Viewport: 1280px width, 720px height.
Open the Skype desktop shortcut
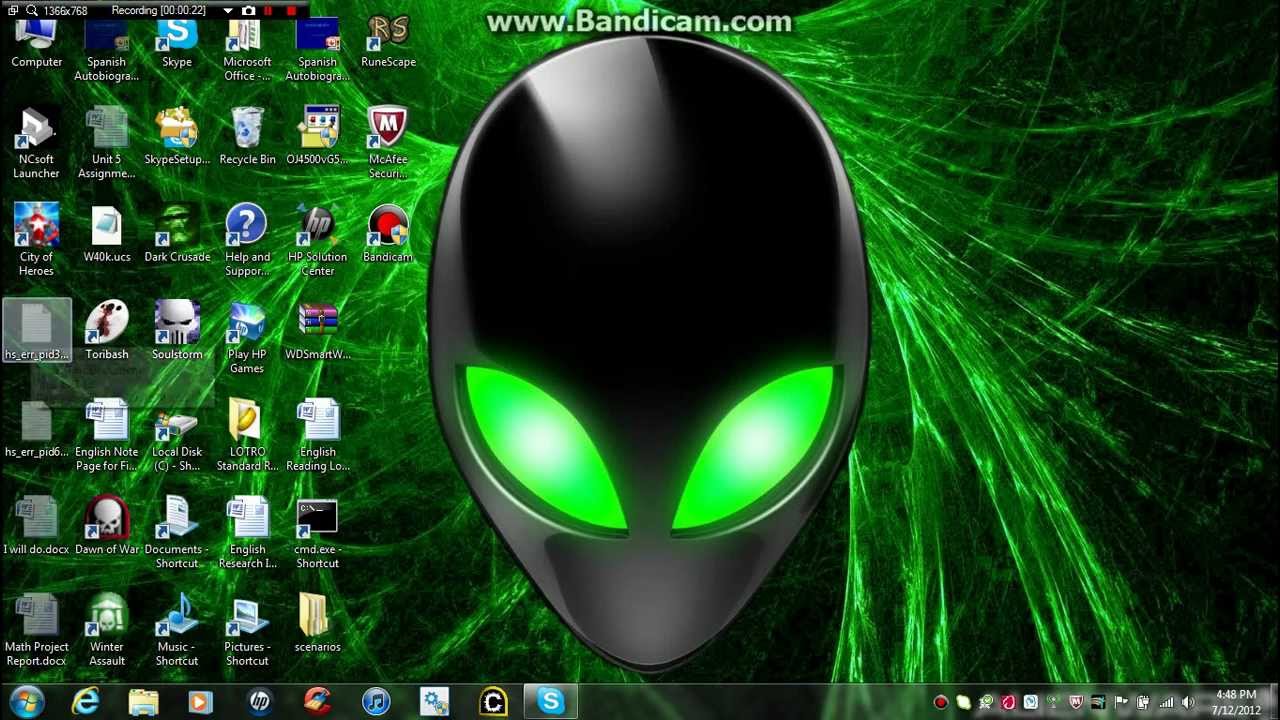tap(177, 44)
